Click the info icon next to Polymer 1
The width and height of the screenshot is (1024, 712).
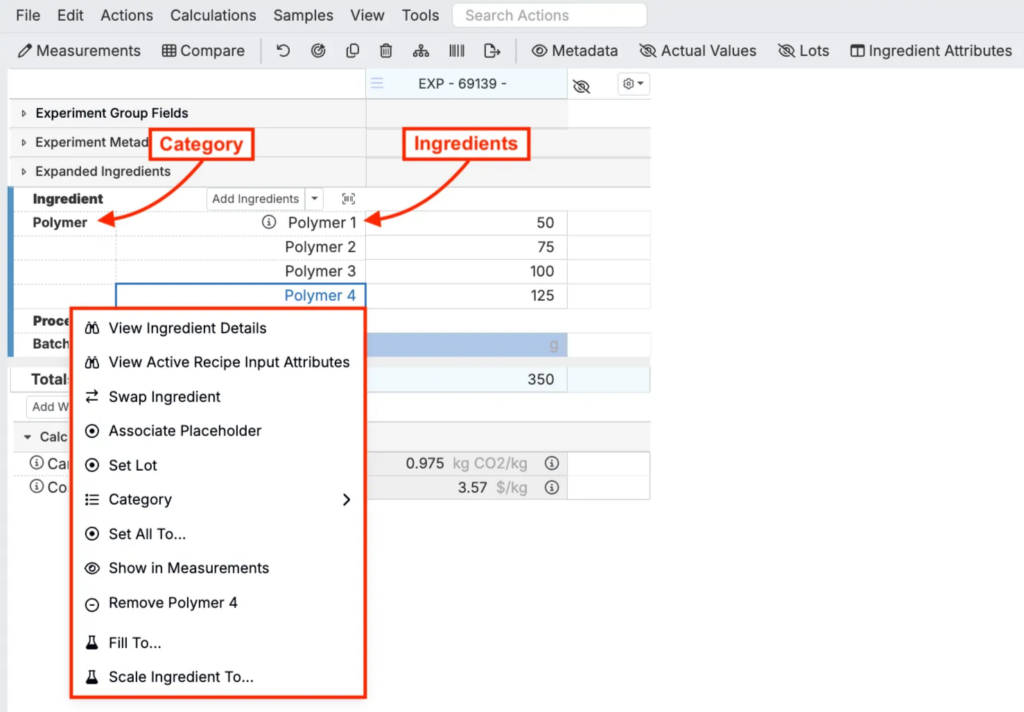(x=268, y=223)
